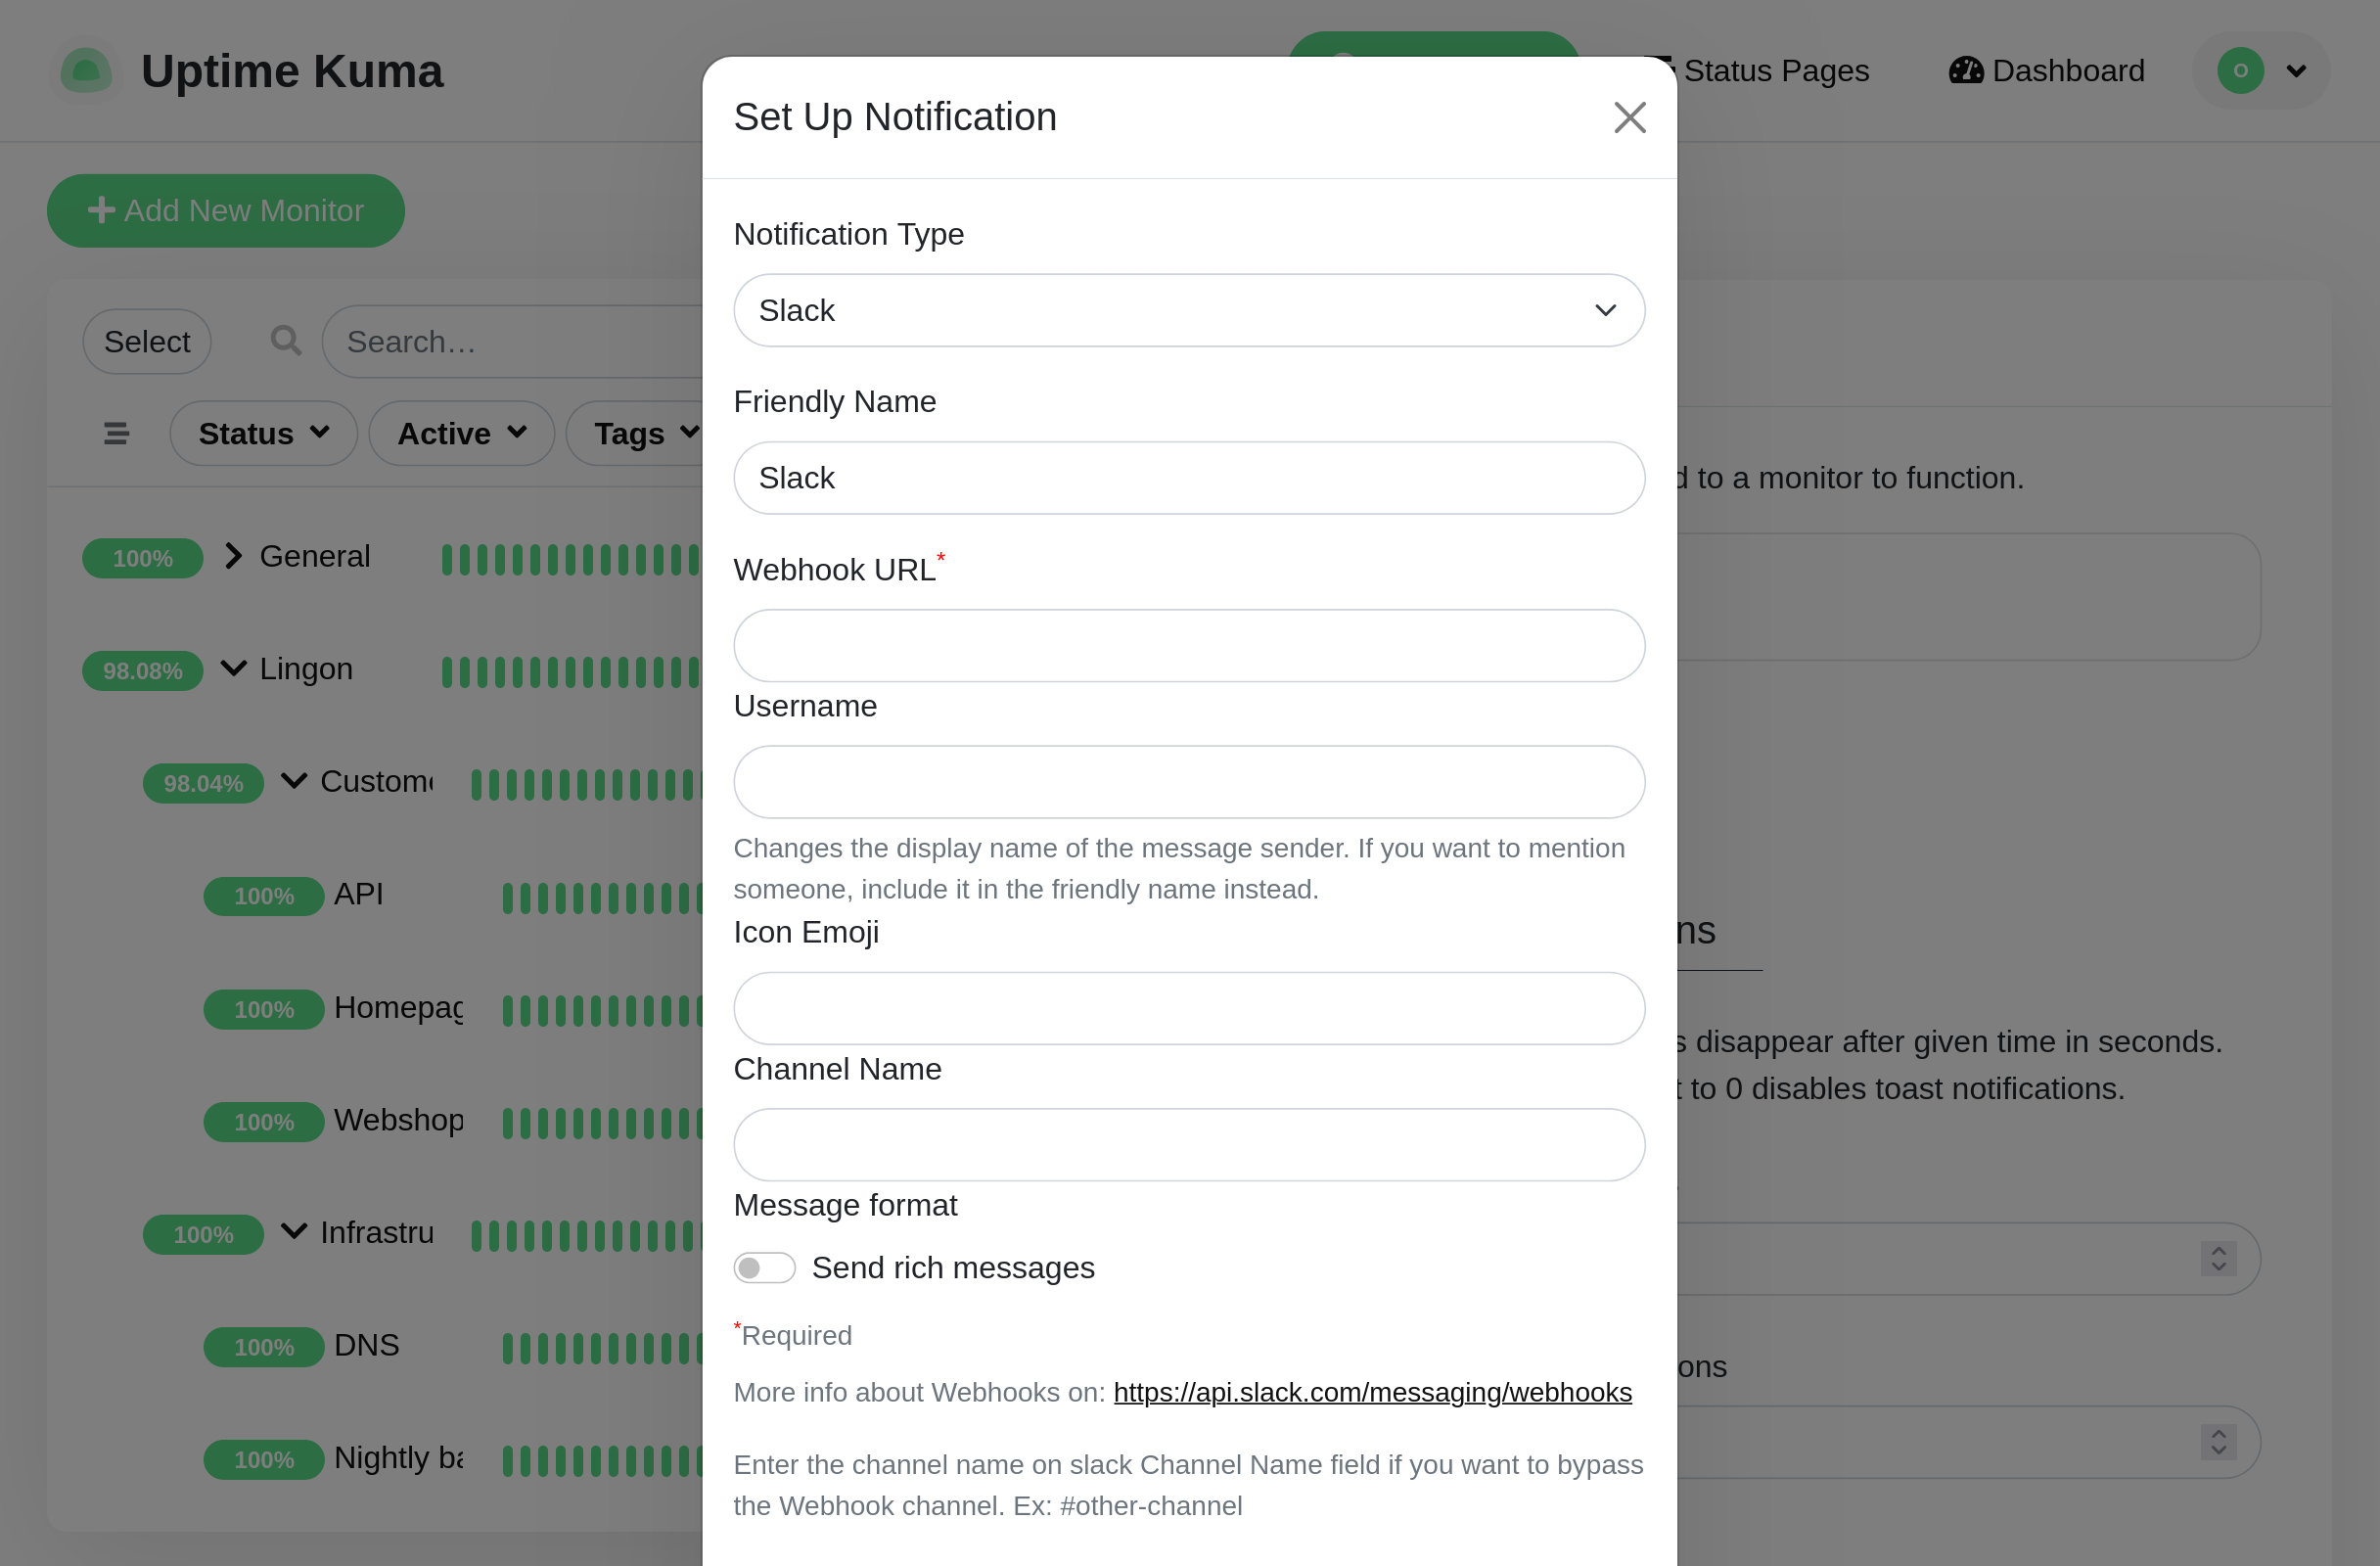Click the lower number spinner in settings
The height and width of the screenshot is (1566, 2380).
click(x=2218, y=1442)
